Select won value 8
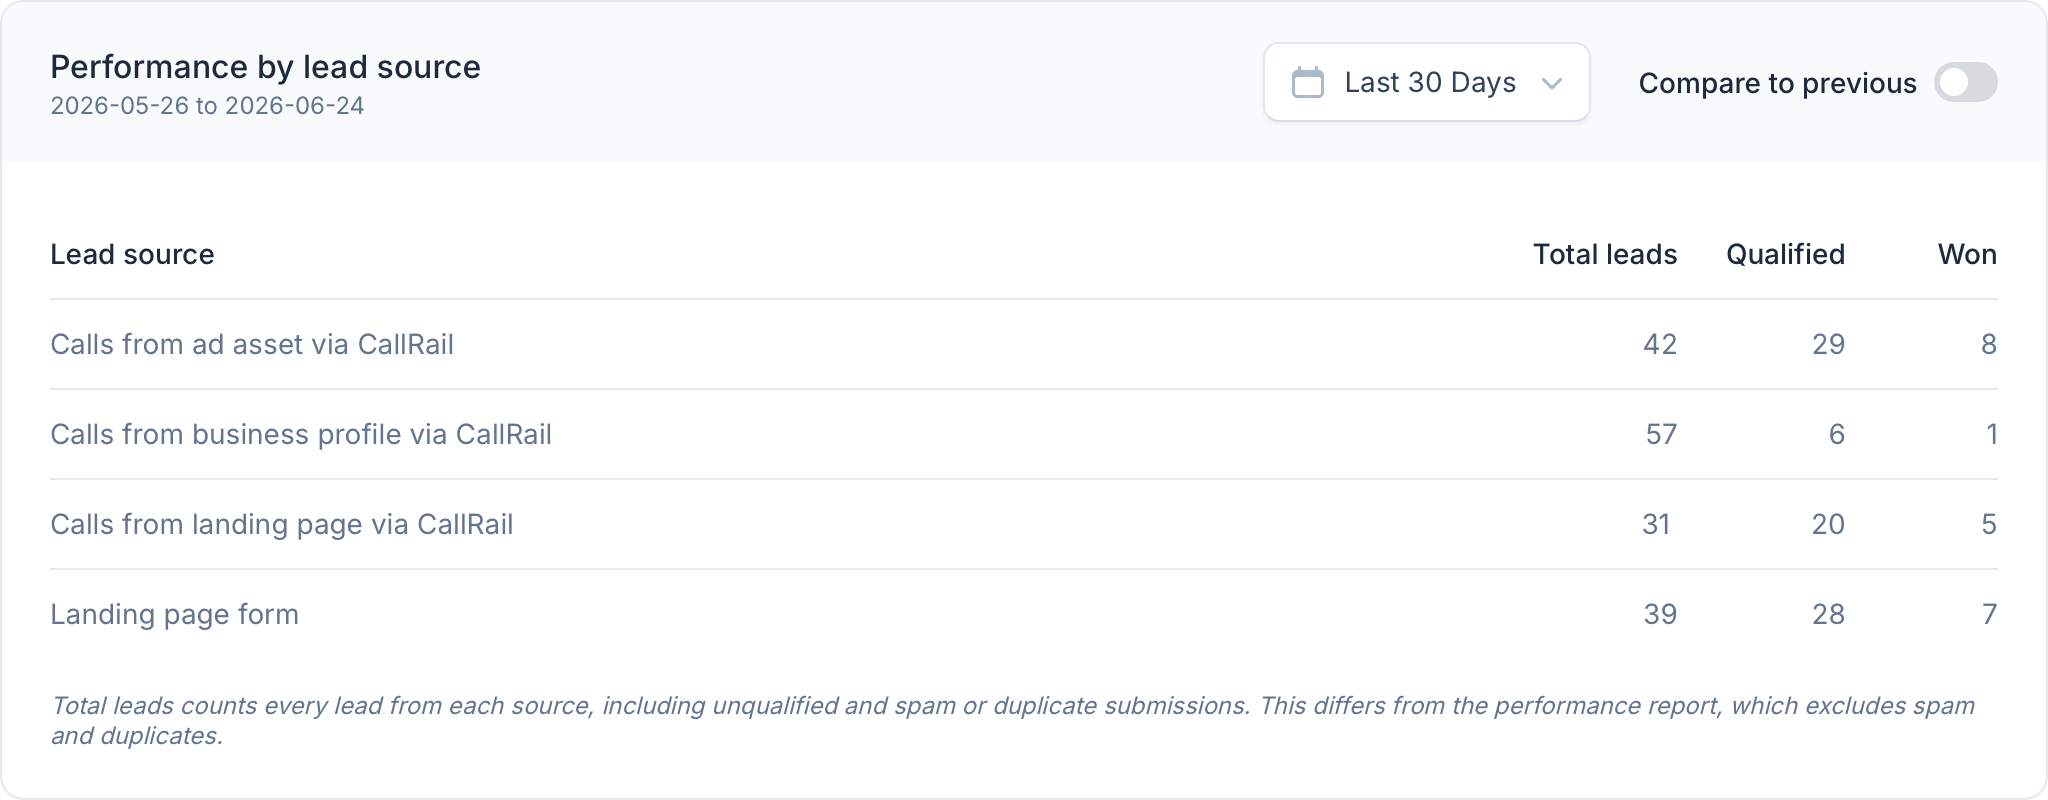2048x800 pixels. coord(1989,344)
